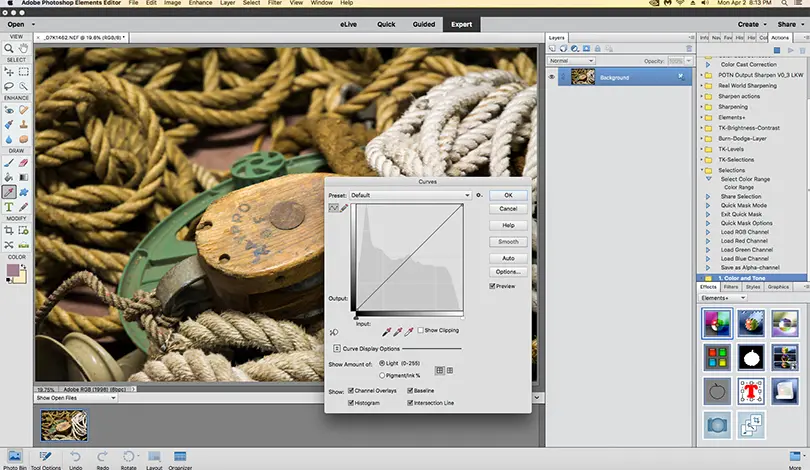Select the Hand tool

click(24, 47)
